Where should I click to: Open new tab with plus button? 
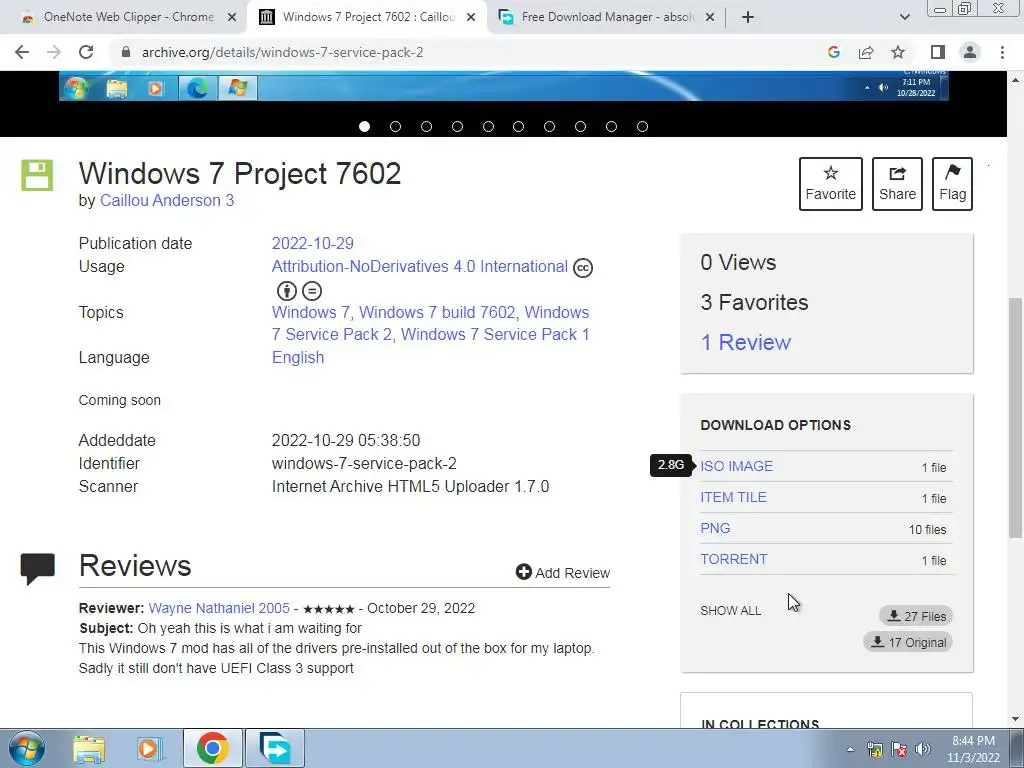748,17
